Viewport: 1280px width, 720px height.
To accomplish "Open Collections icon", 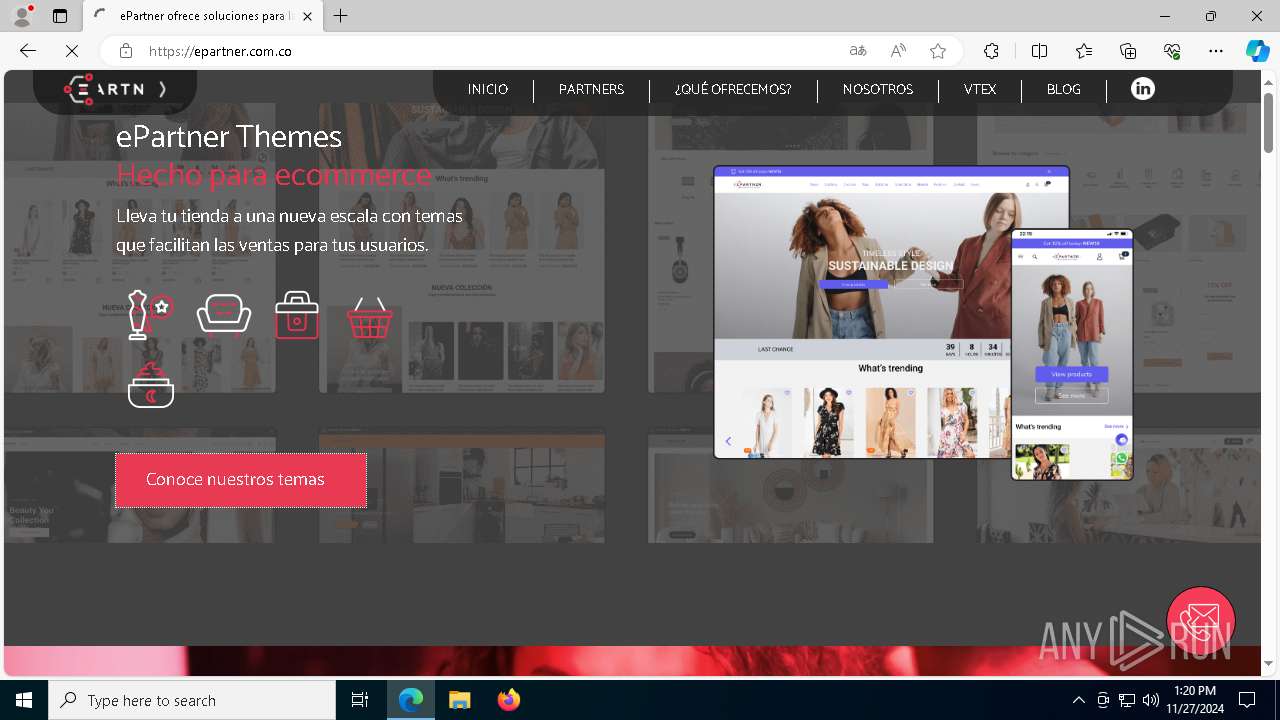I will click(1128, 51).
